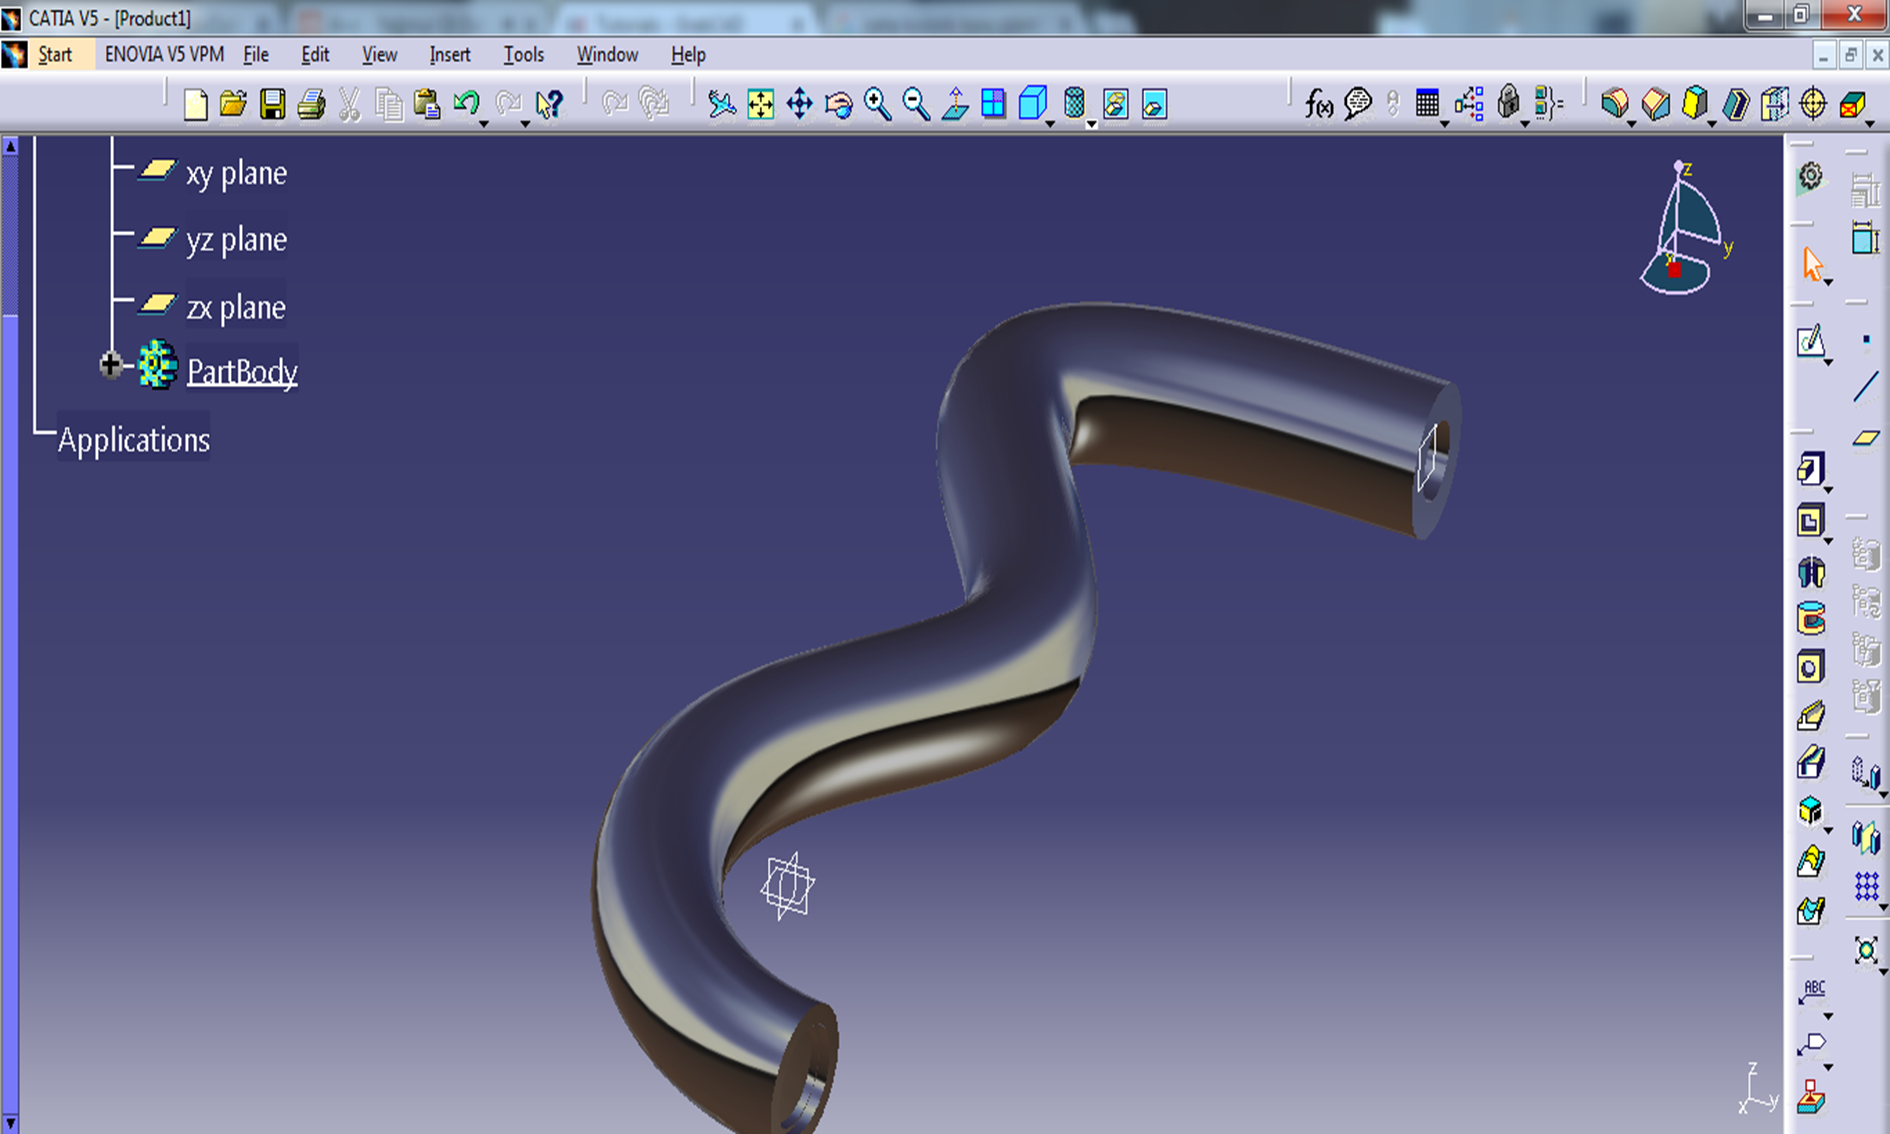Screen dimensions: 1890x1134
Task: Open the Undo history dropdown arrow
Action: click(x=484, y=123)
